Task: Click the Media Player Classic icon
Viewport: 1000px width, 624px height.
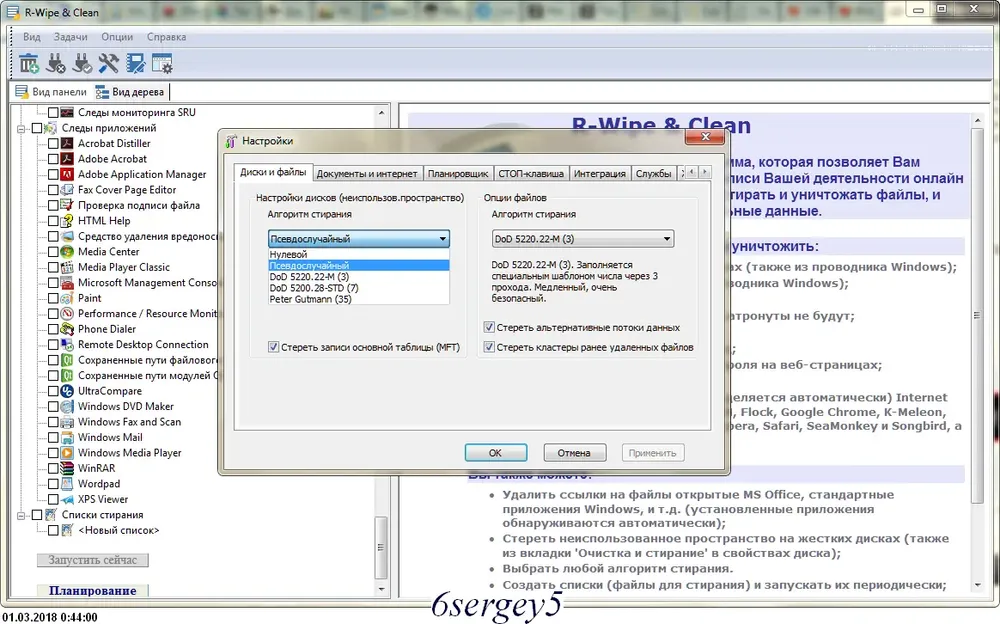Action: (x=67, y=267)
